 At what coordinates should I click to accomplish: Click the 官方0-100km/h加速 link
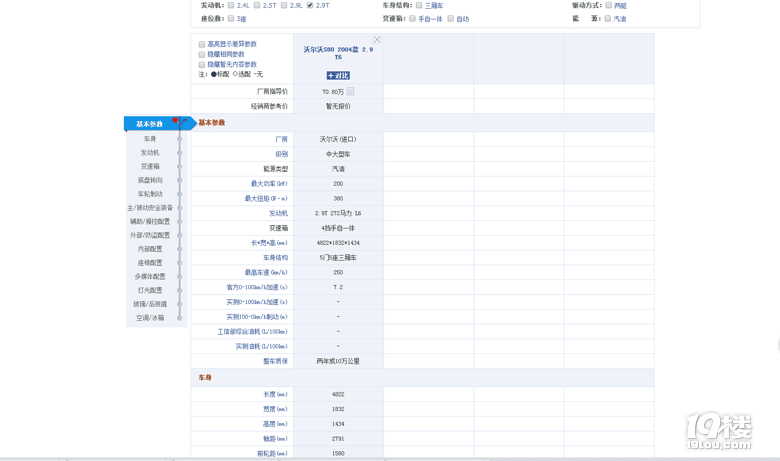click(x=257, y=287)
